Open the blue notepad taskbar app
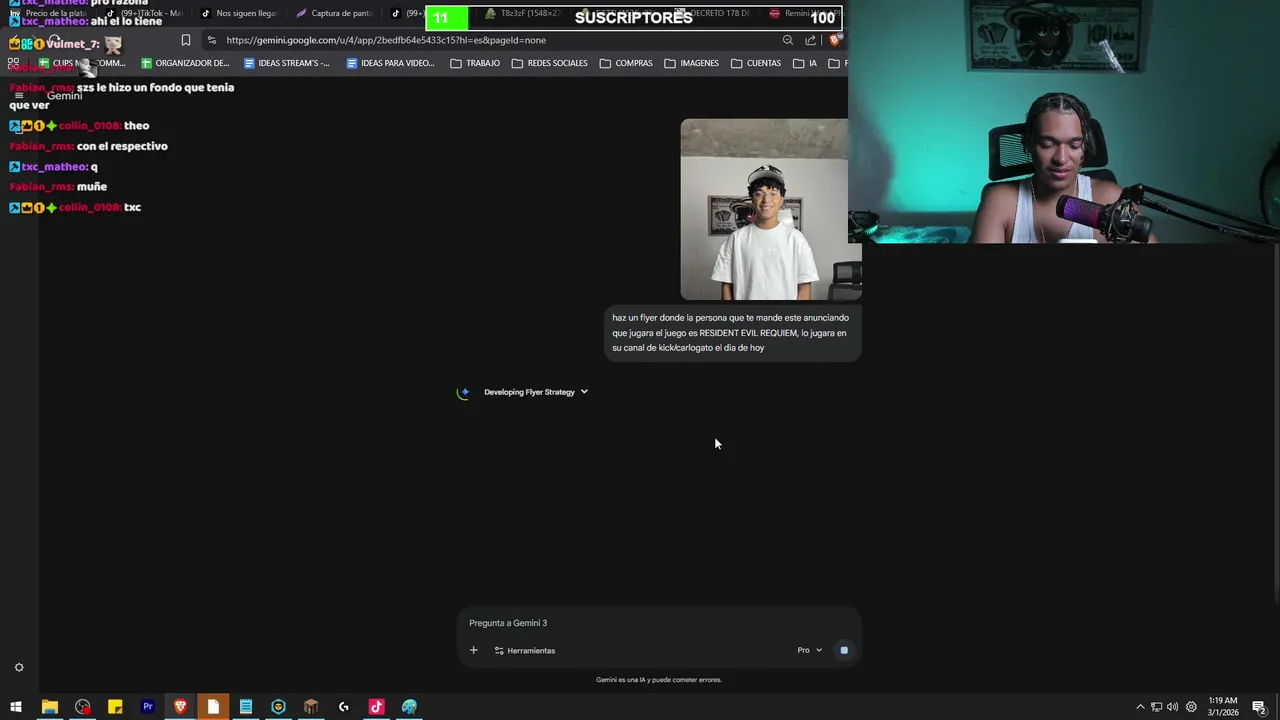The image size is (1280, 720). tap(245, 707)
